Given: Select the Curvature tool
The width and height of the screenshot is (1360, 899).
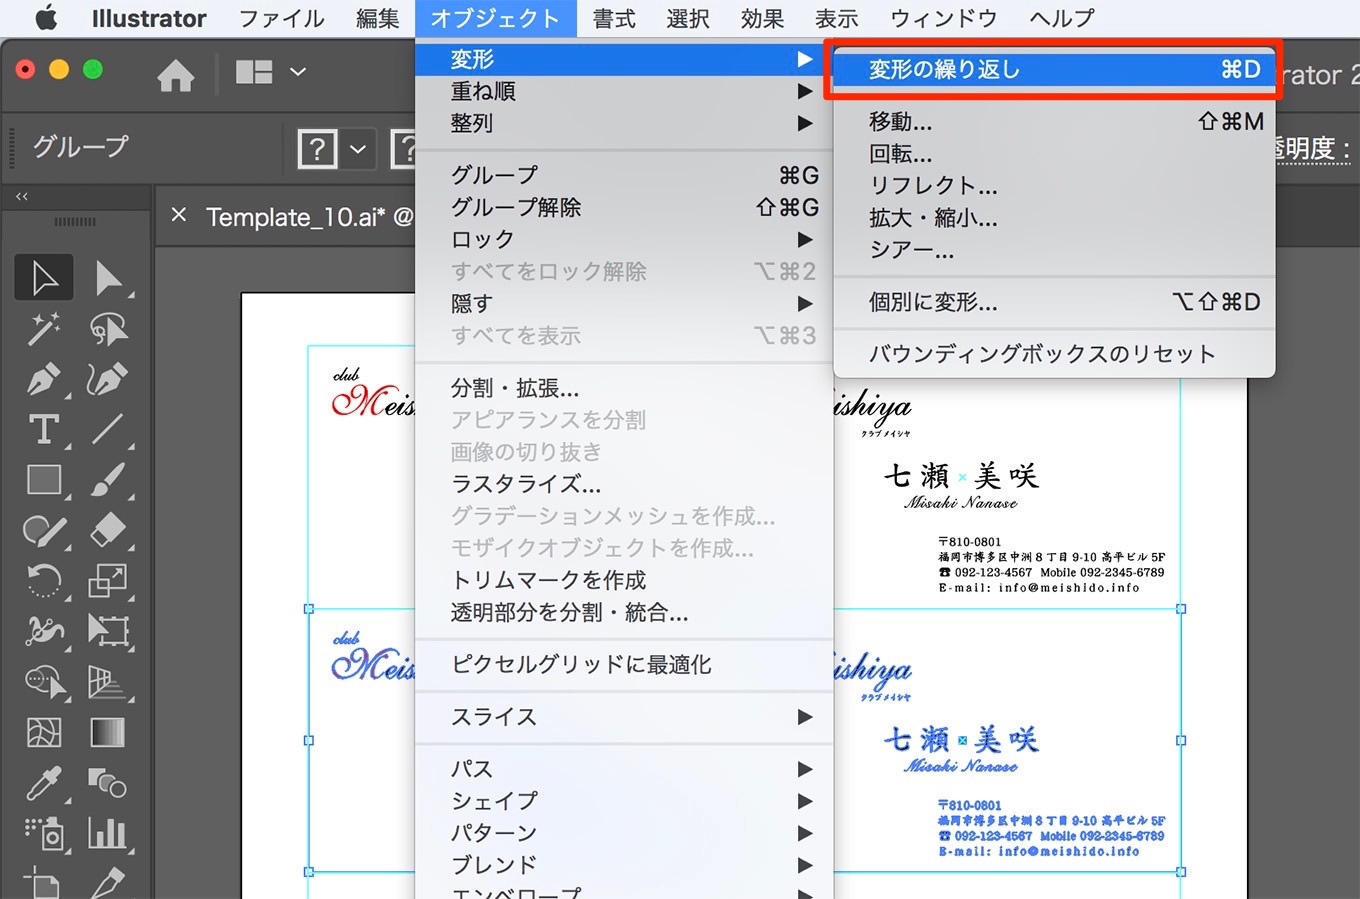Looking at the screenshot, I should pos(108,379).
